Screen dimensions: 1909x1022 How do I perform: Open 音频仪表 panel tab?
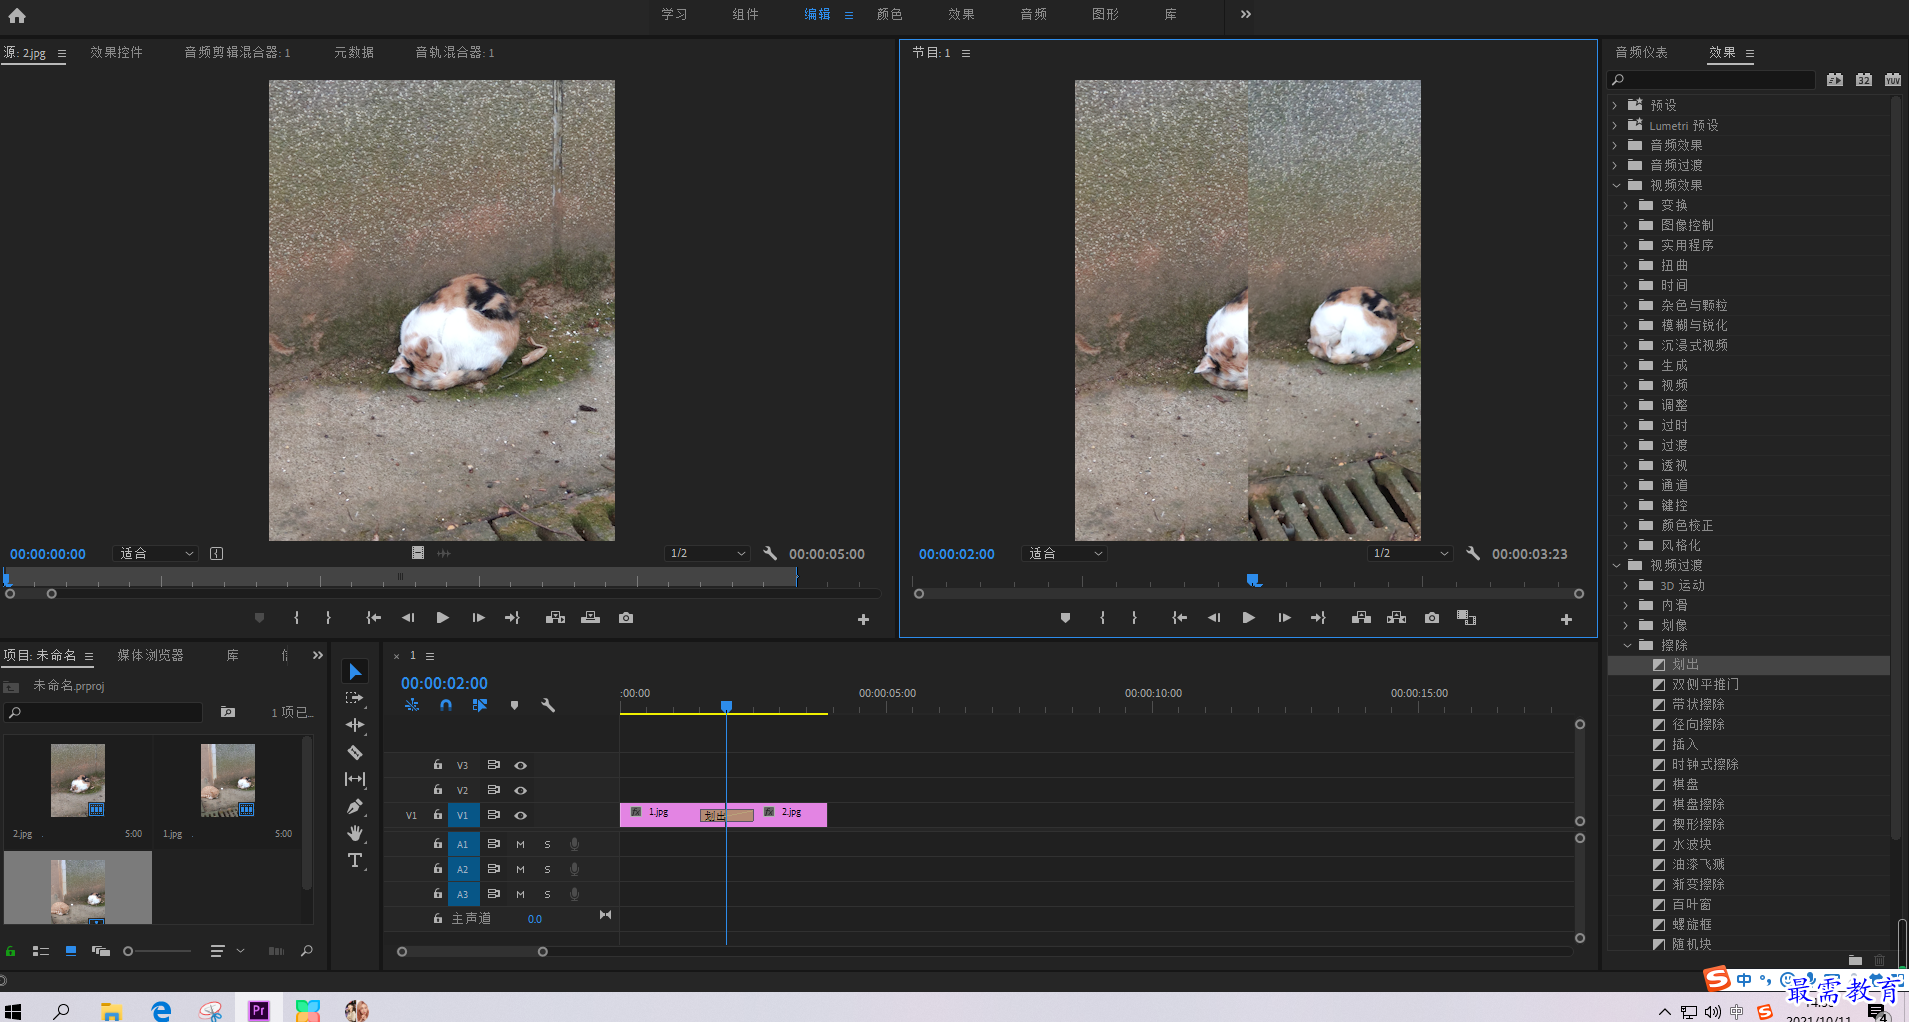click(1641, 52)
